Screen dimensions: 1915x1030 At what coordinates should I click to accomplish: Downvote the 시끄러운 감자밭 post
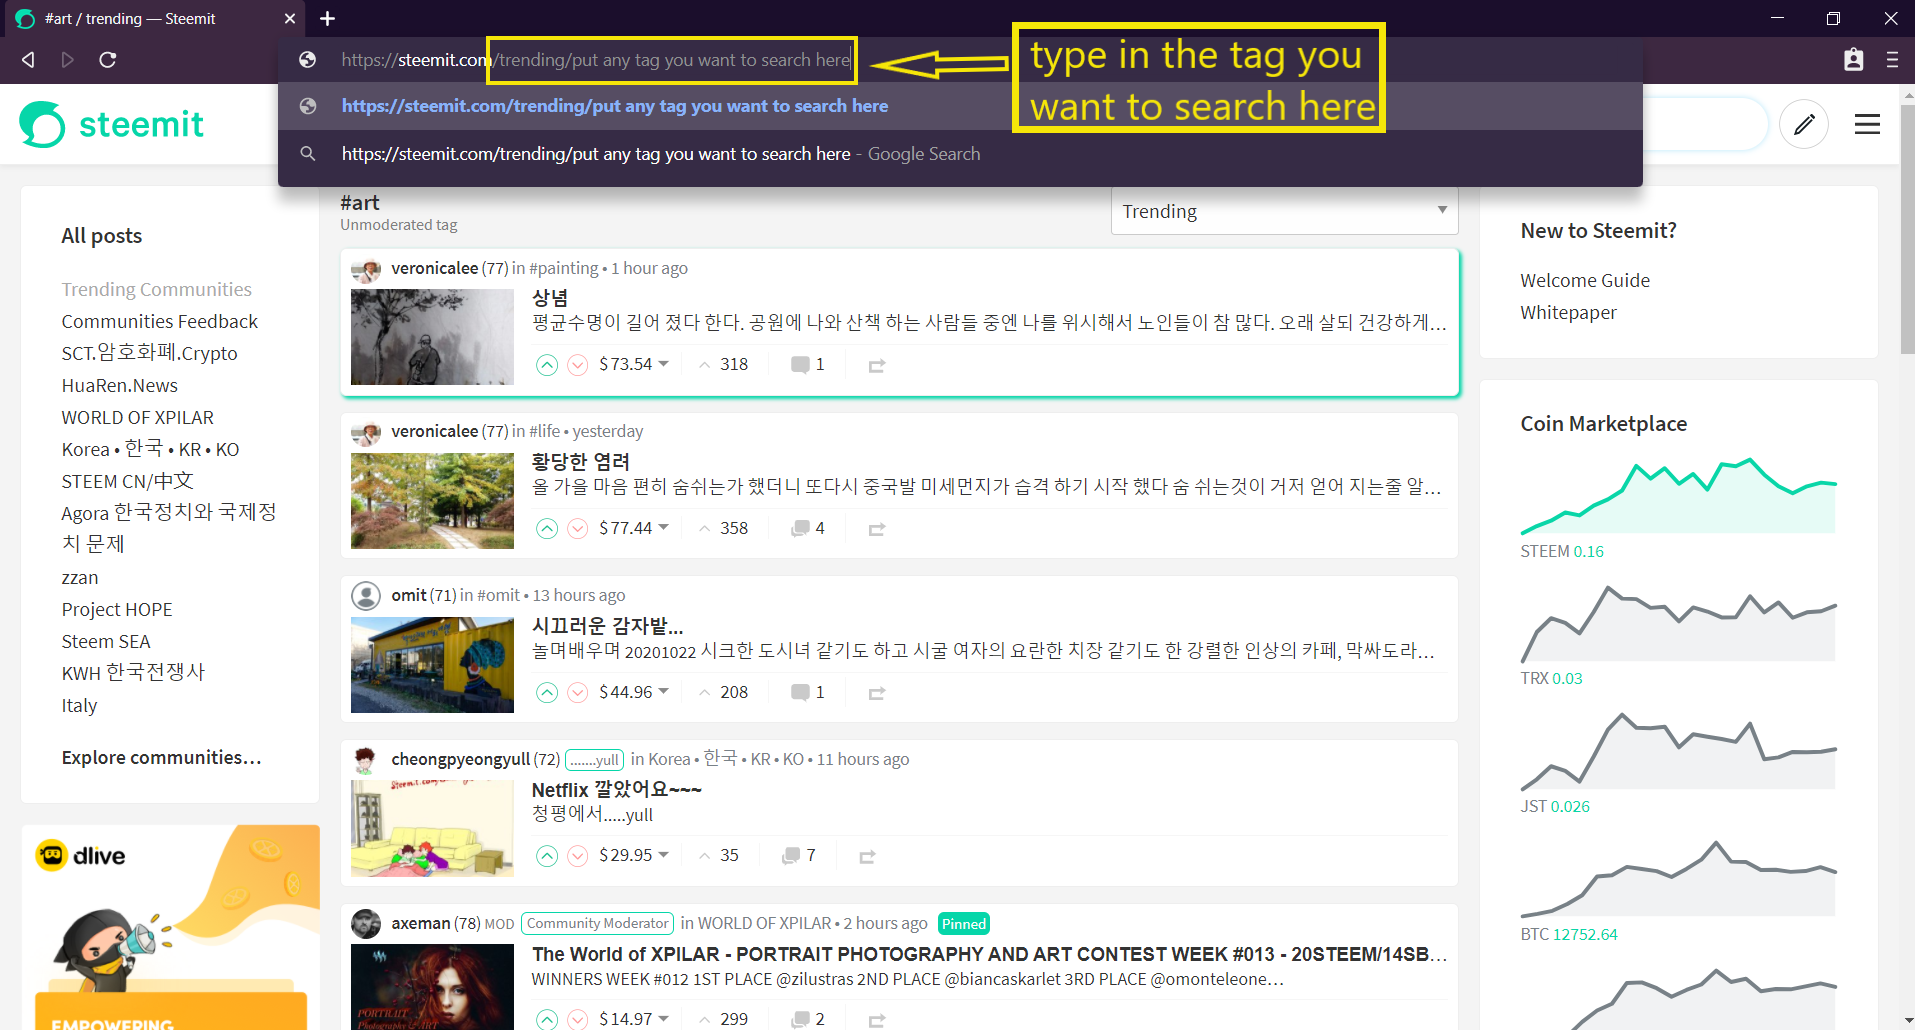coord(578,693)
